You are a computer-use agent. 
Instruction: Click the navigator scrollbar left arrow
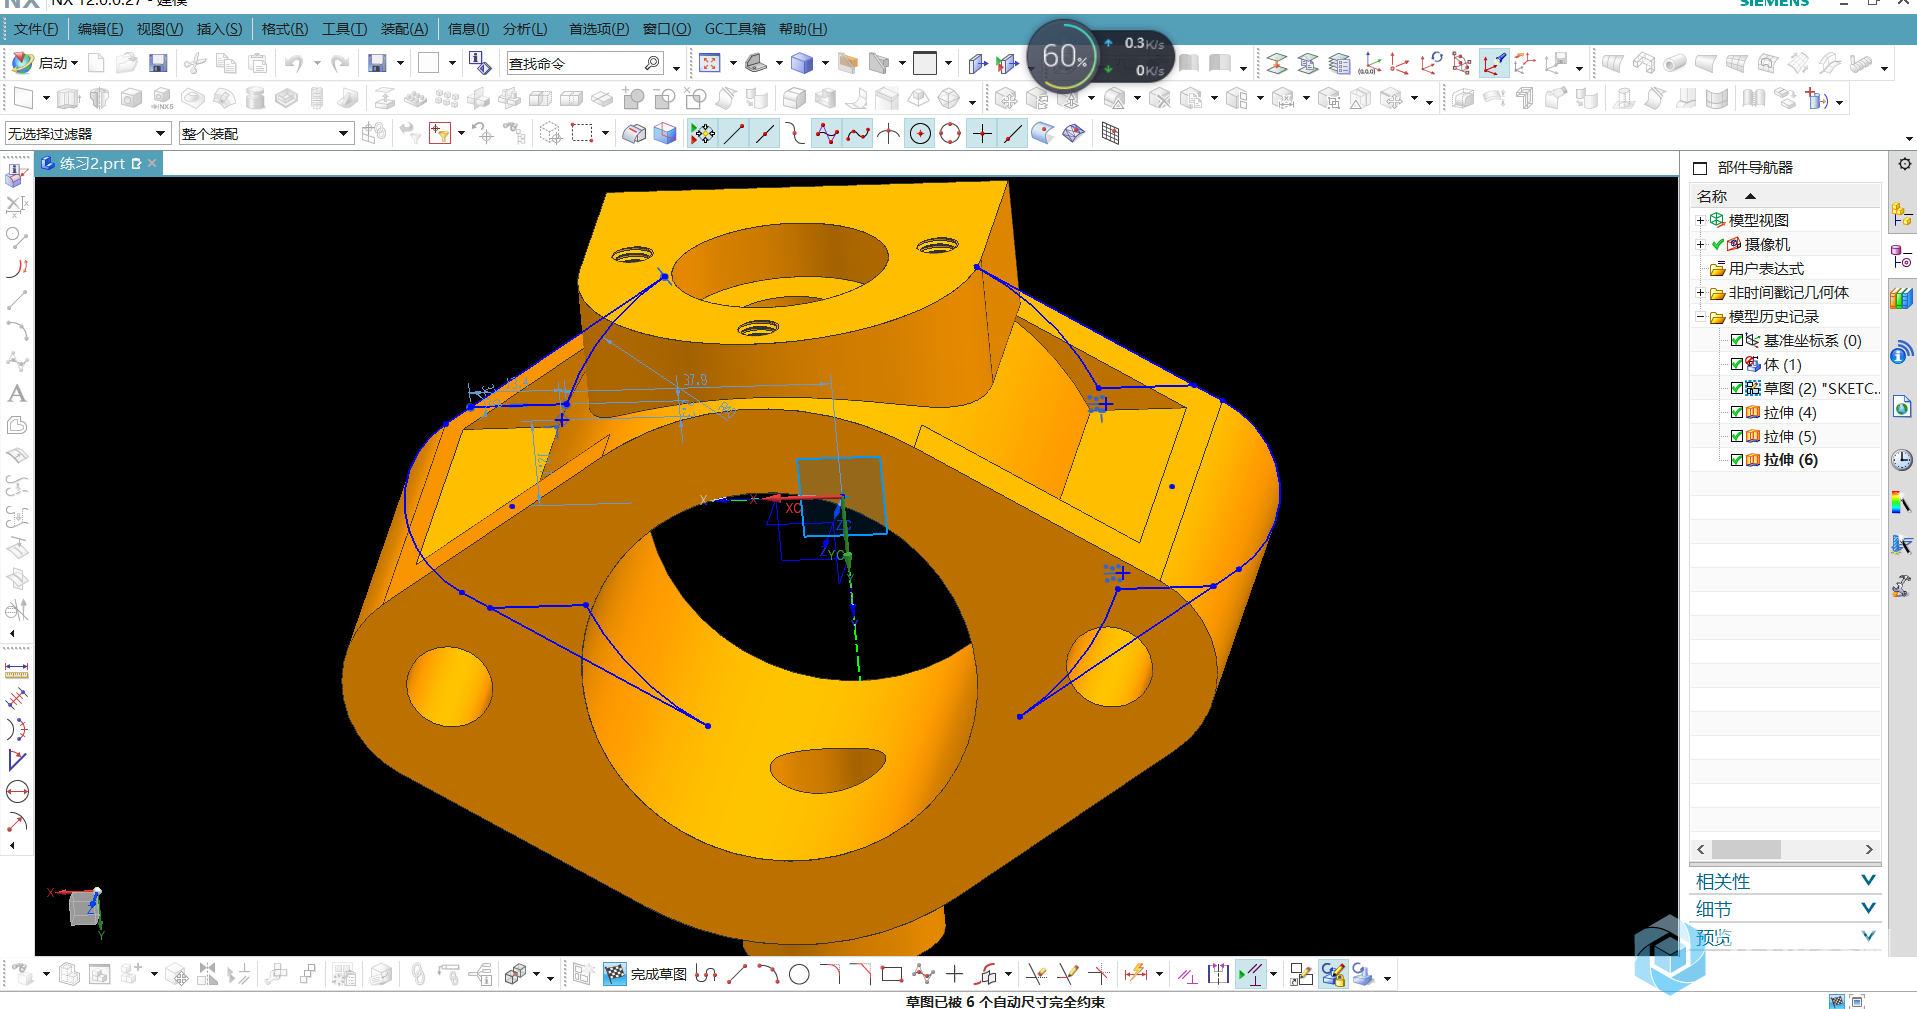pyautogui.click(x=1701, y=849)
